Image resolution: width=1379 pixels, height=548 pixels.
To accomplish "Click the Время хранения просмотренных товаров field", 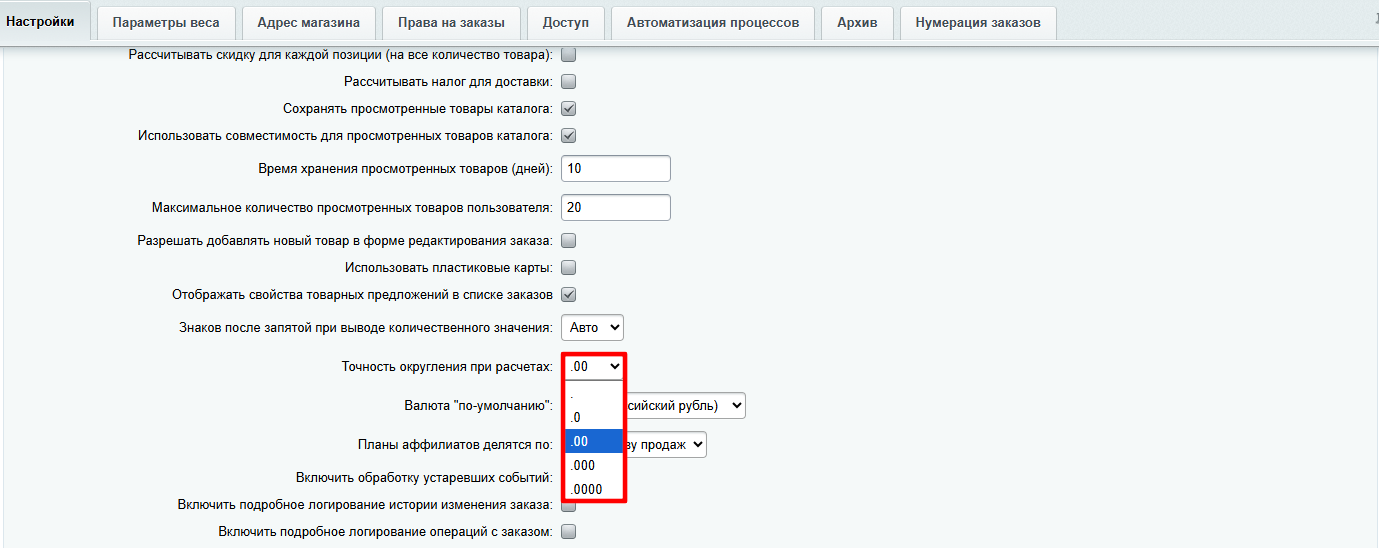I will coord(615,169).
